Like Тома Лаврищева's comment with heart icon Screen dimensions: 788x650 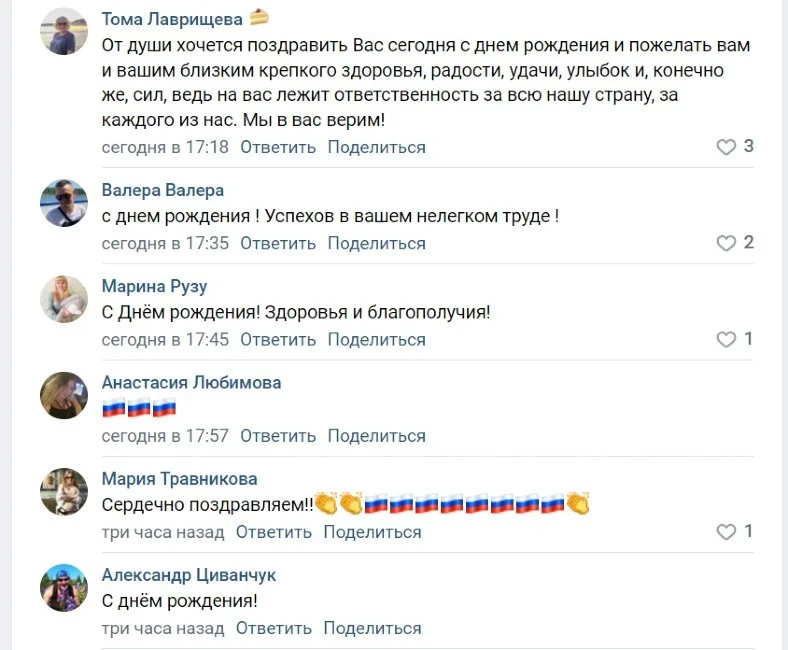[x=726, y=147]
